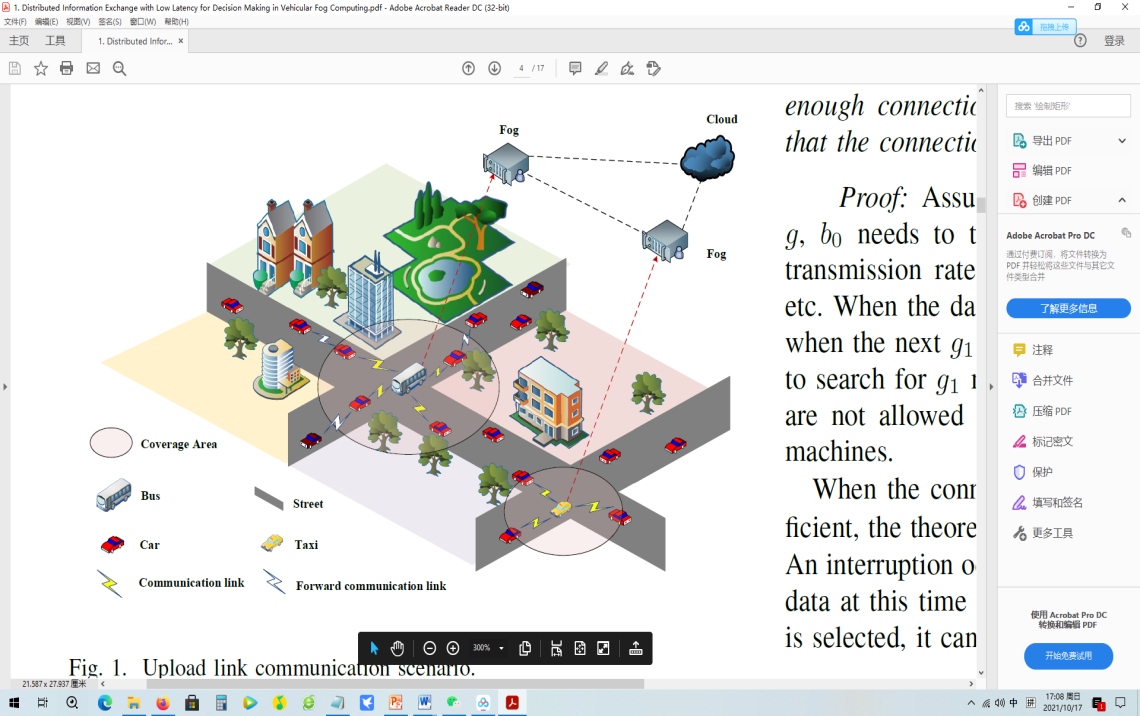
Task: Send the file by email envelope icon
Action: click(x=93, y=68)
